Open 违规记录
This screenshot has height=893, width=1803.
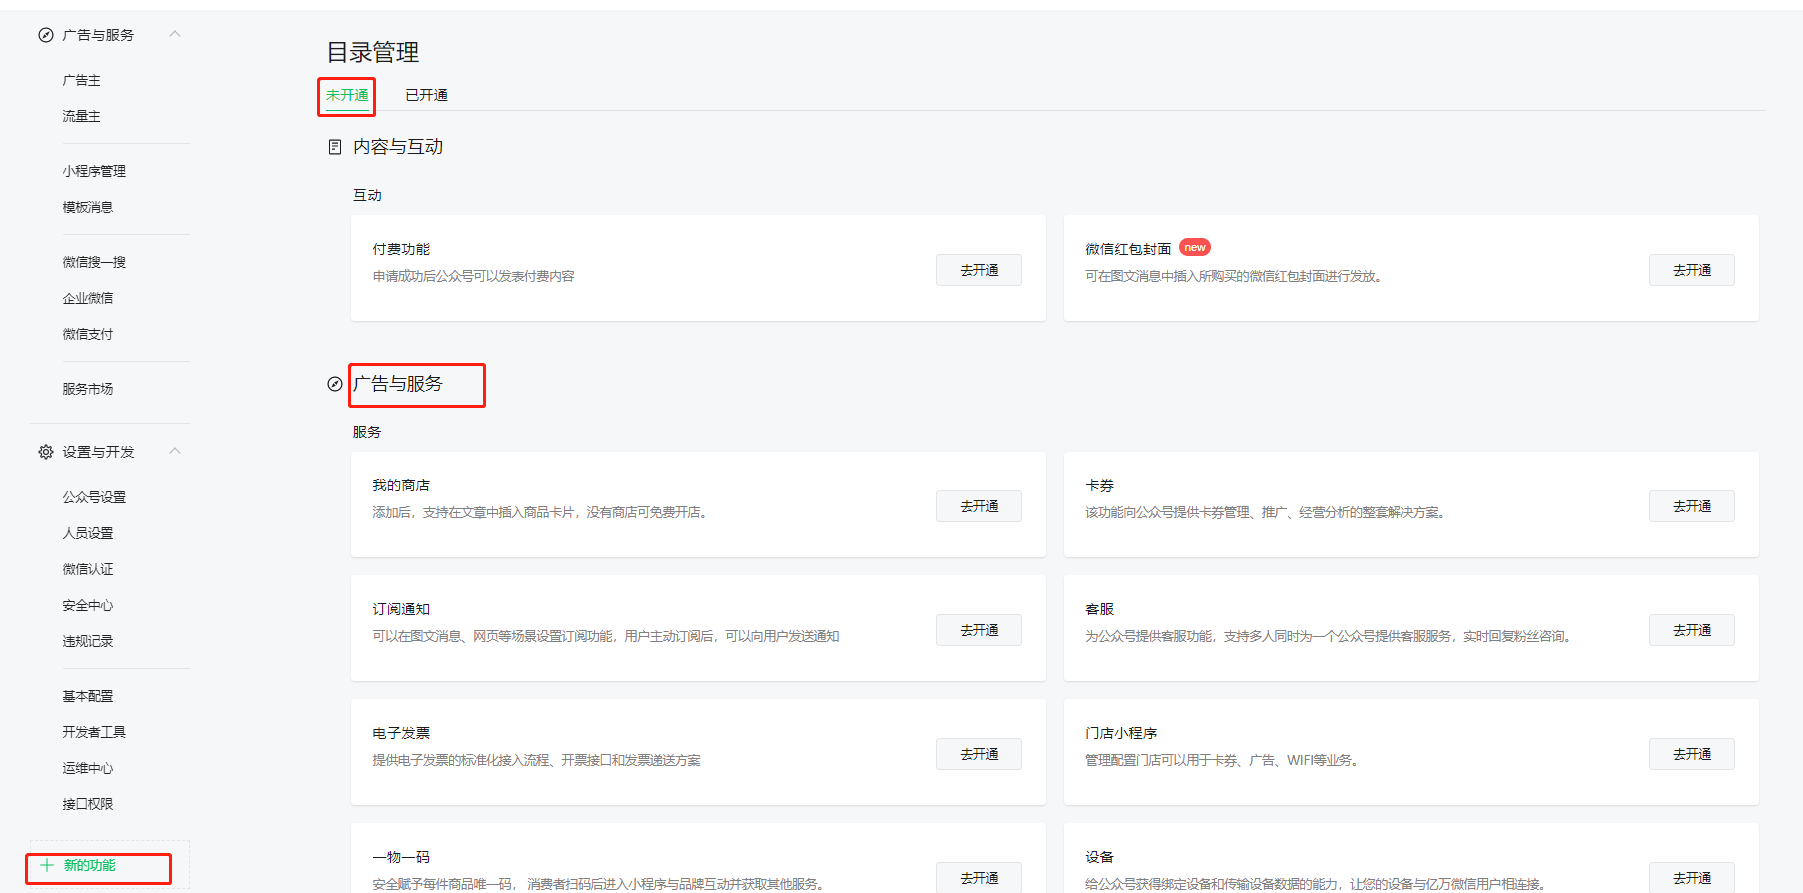(x=88, y=641)
